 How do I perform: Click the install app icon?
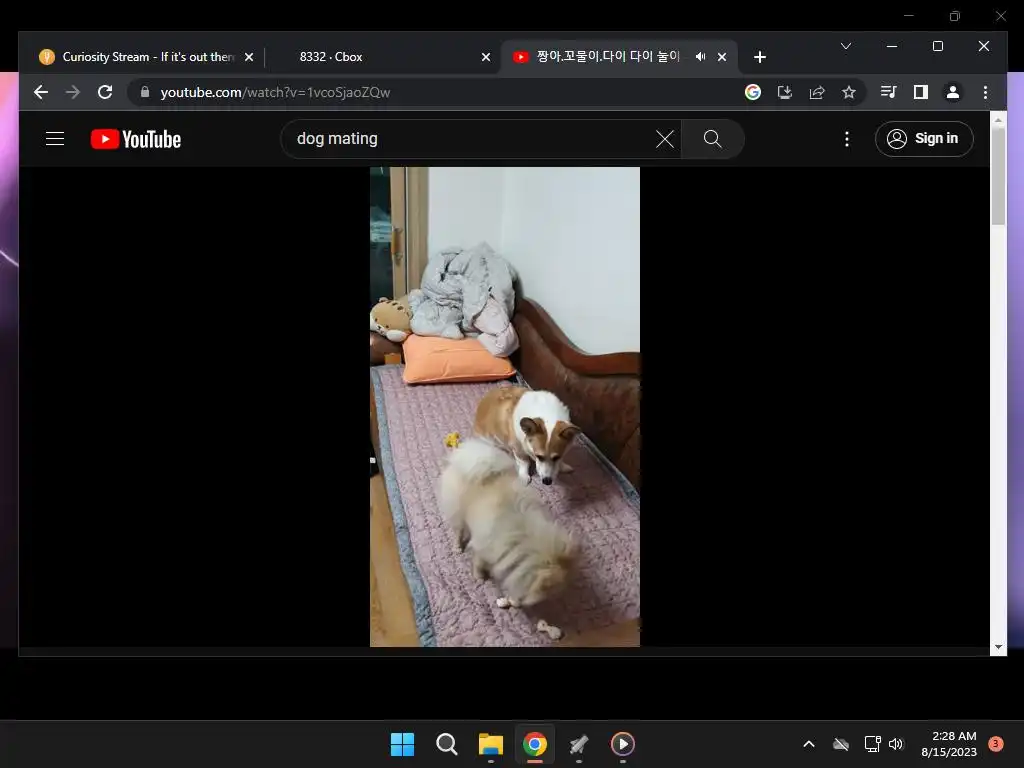[x=784, y=92]
